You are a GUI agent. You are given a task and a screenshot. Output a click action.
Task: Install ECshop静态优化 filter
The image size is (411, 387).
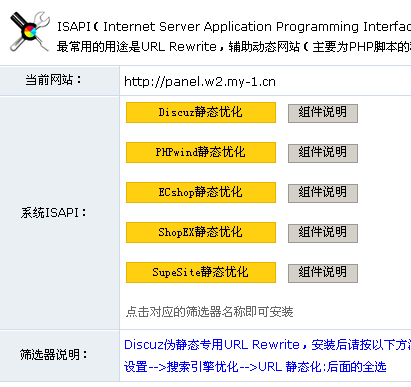[201, 193]
